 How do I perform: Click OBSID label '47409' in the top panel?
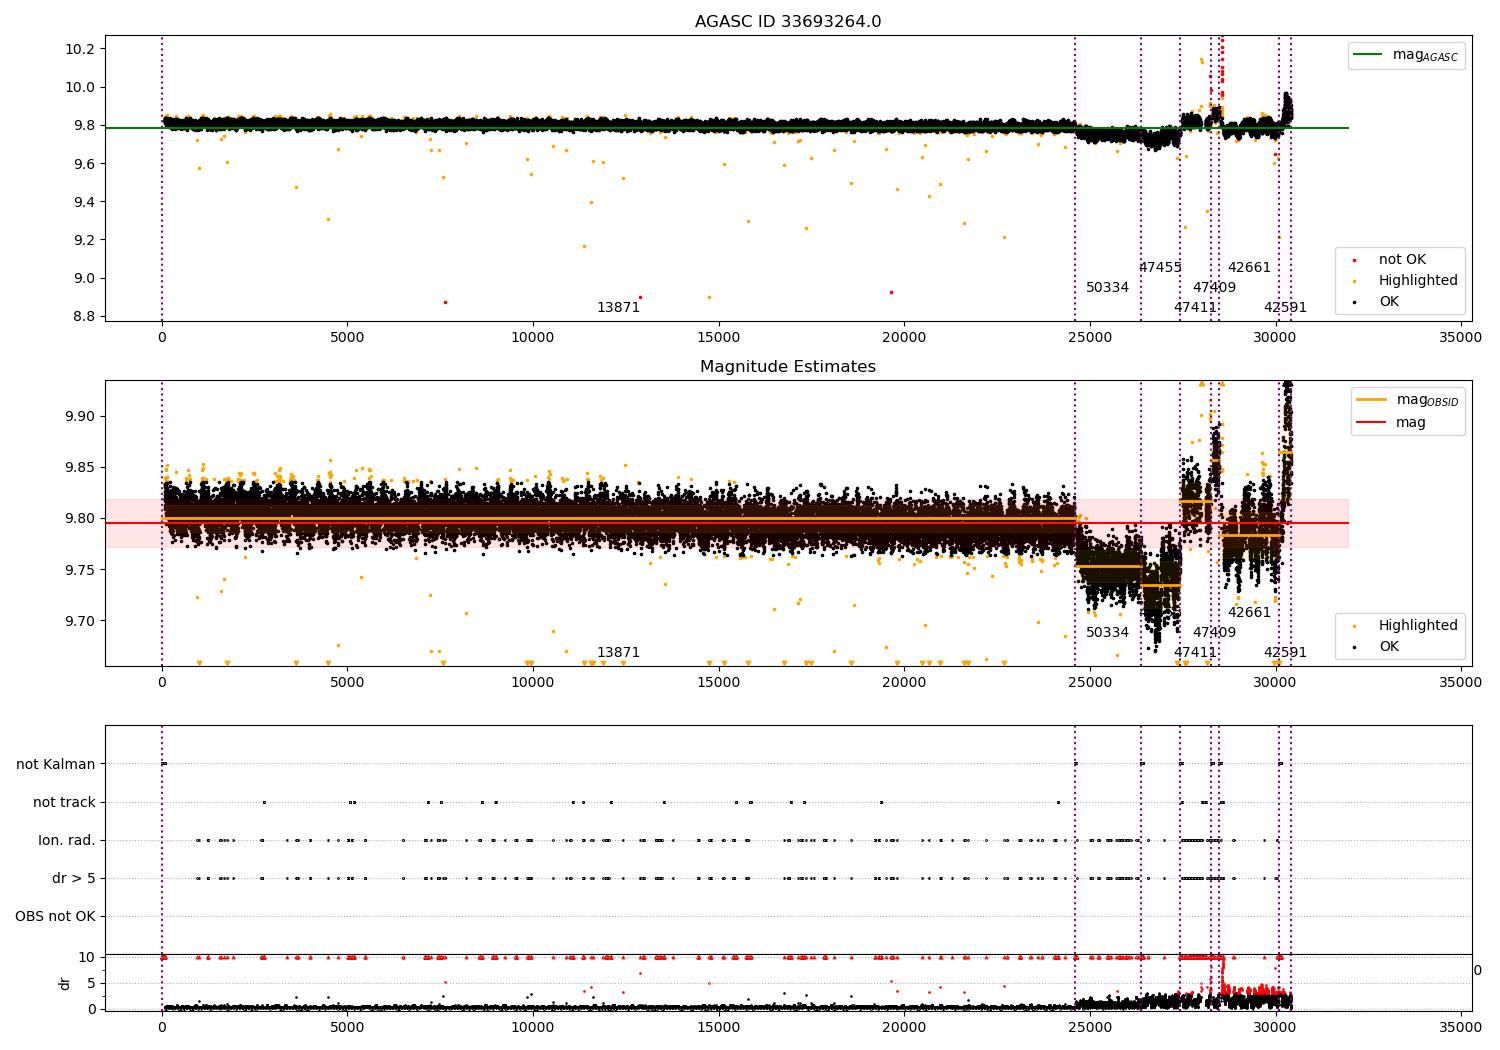click(1214, 288)
